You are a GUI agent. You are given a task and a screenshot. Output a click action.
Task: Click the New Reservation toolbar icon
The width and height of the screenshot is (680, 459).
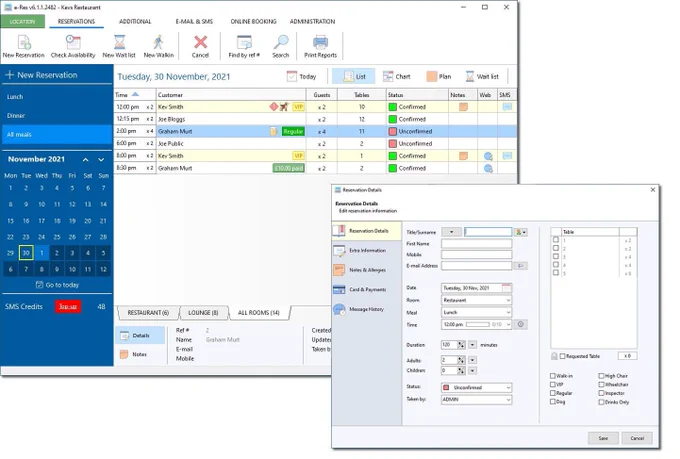pos(24,43)
